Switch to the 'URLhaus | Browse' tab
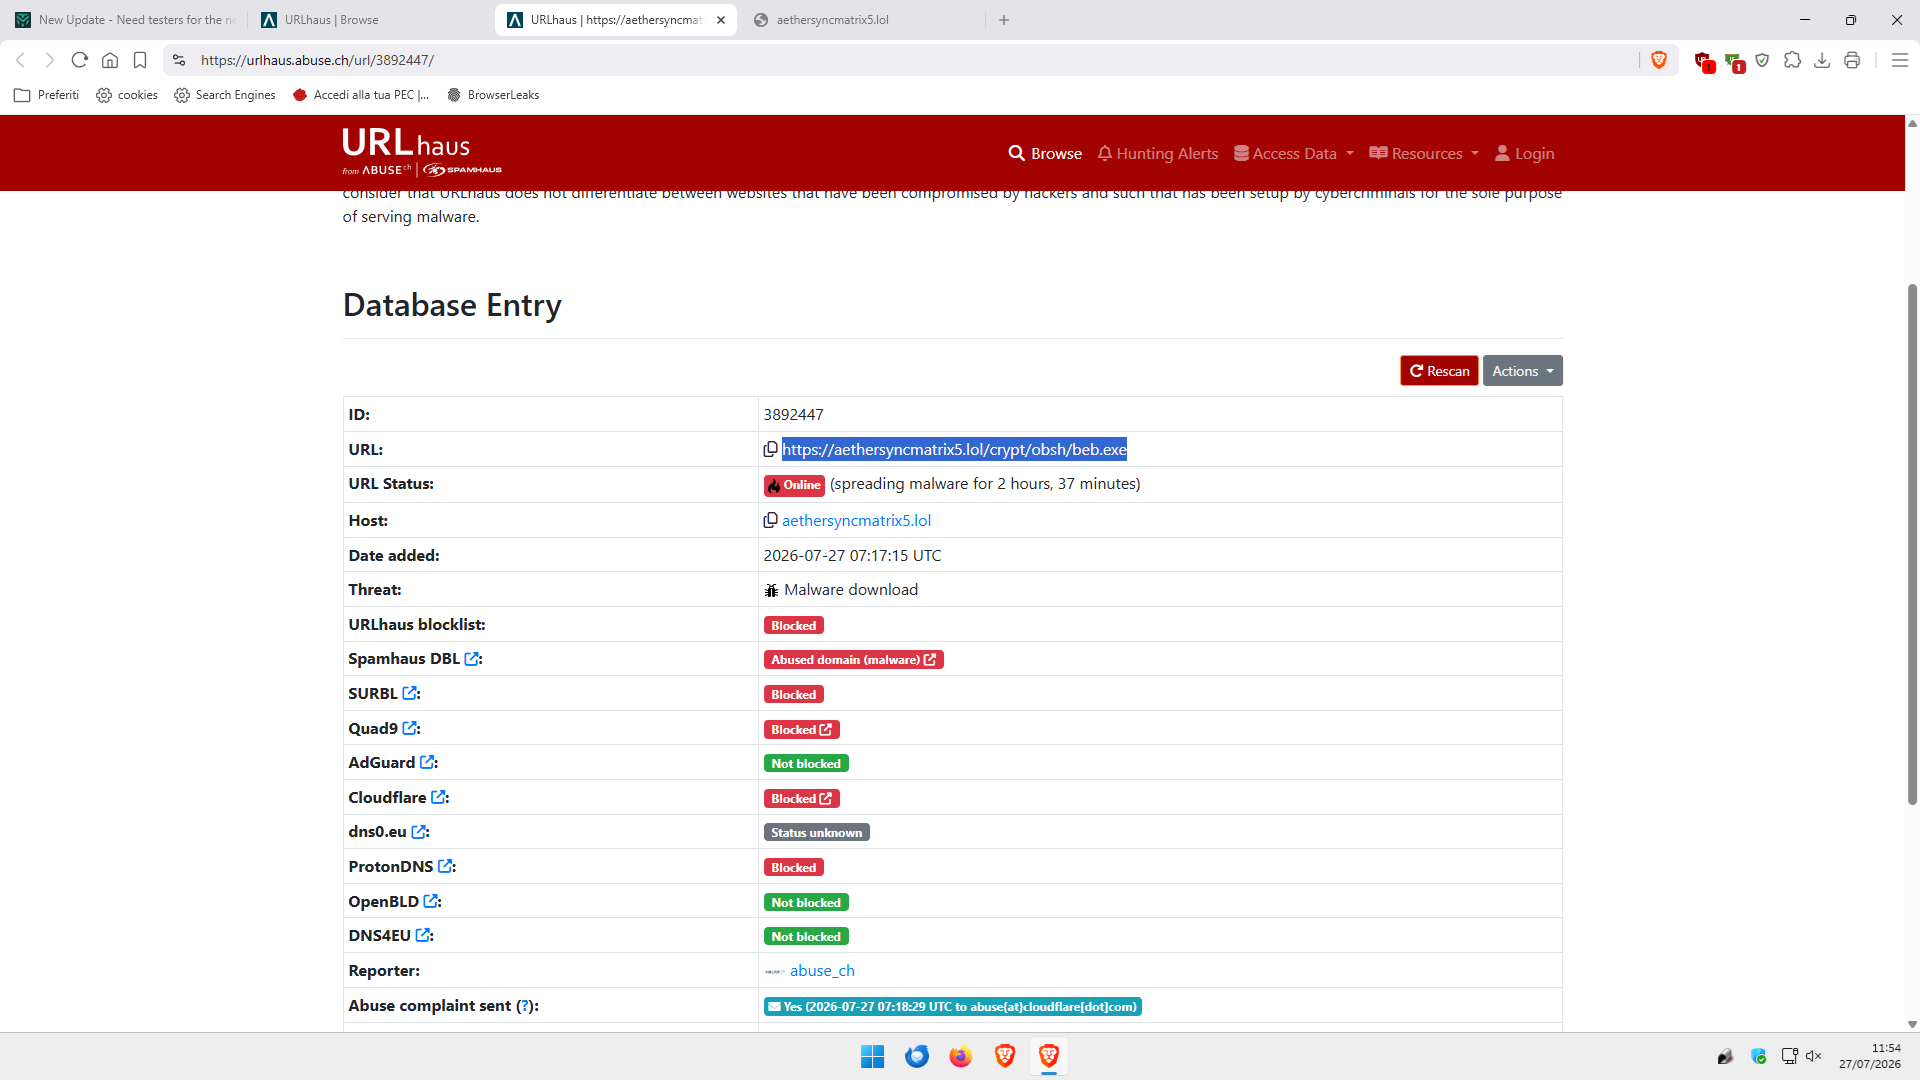Screen dimensions: 1920x1080 pos(370,20)
